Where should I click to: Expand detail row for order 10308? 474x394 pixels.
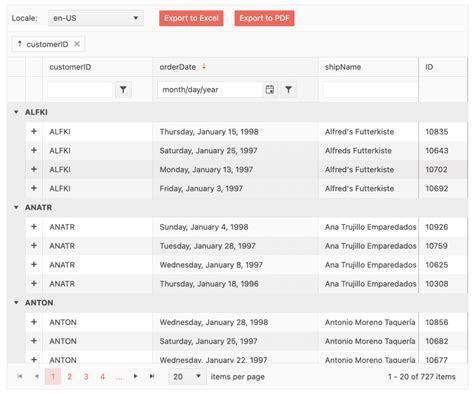tap(34, 284)
